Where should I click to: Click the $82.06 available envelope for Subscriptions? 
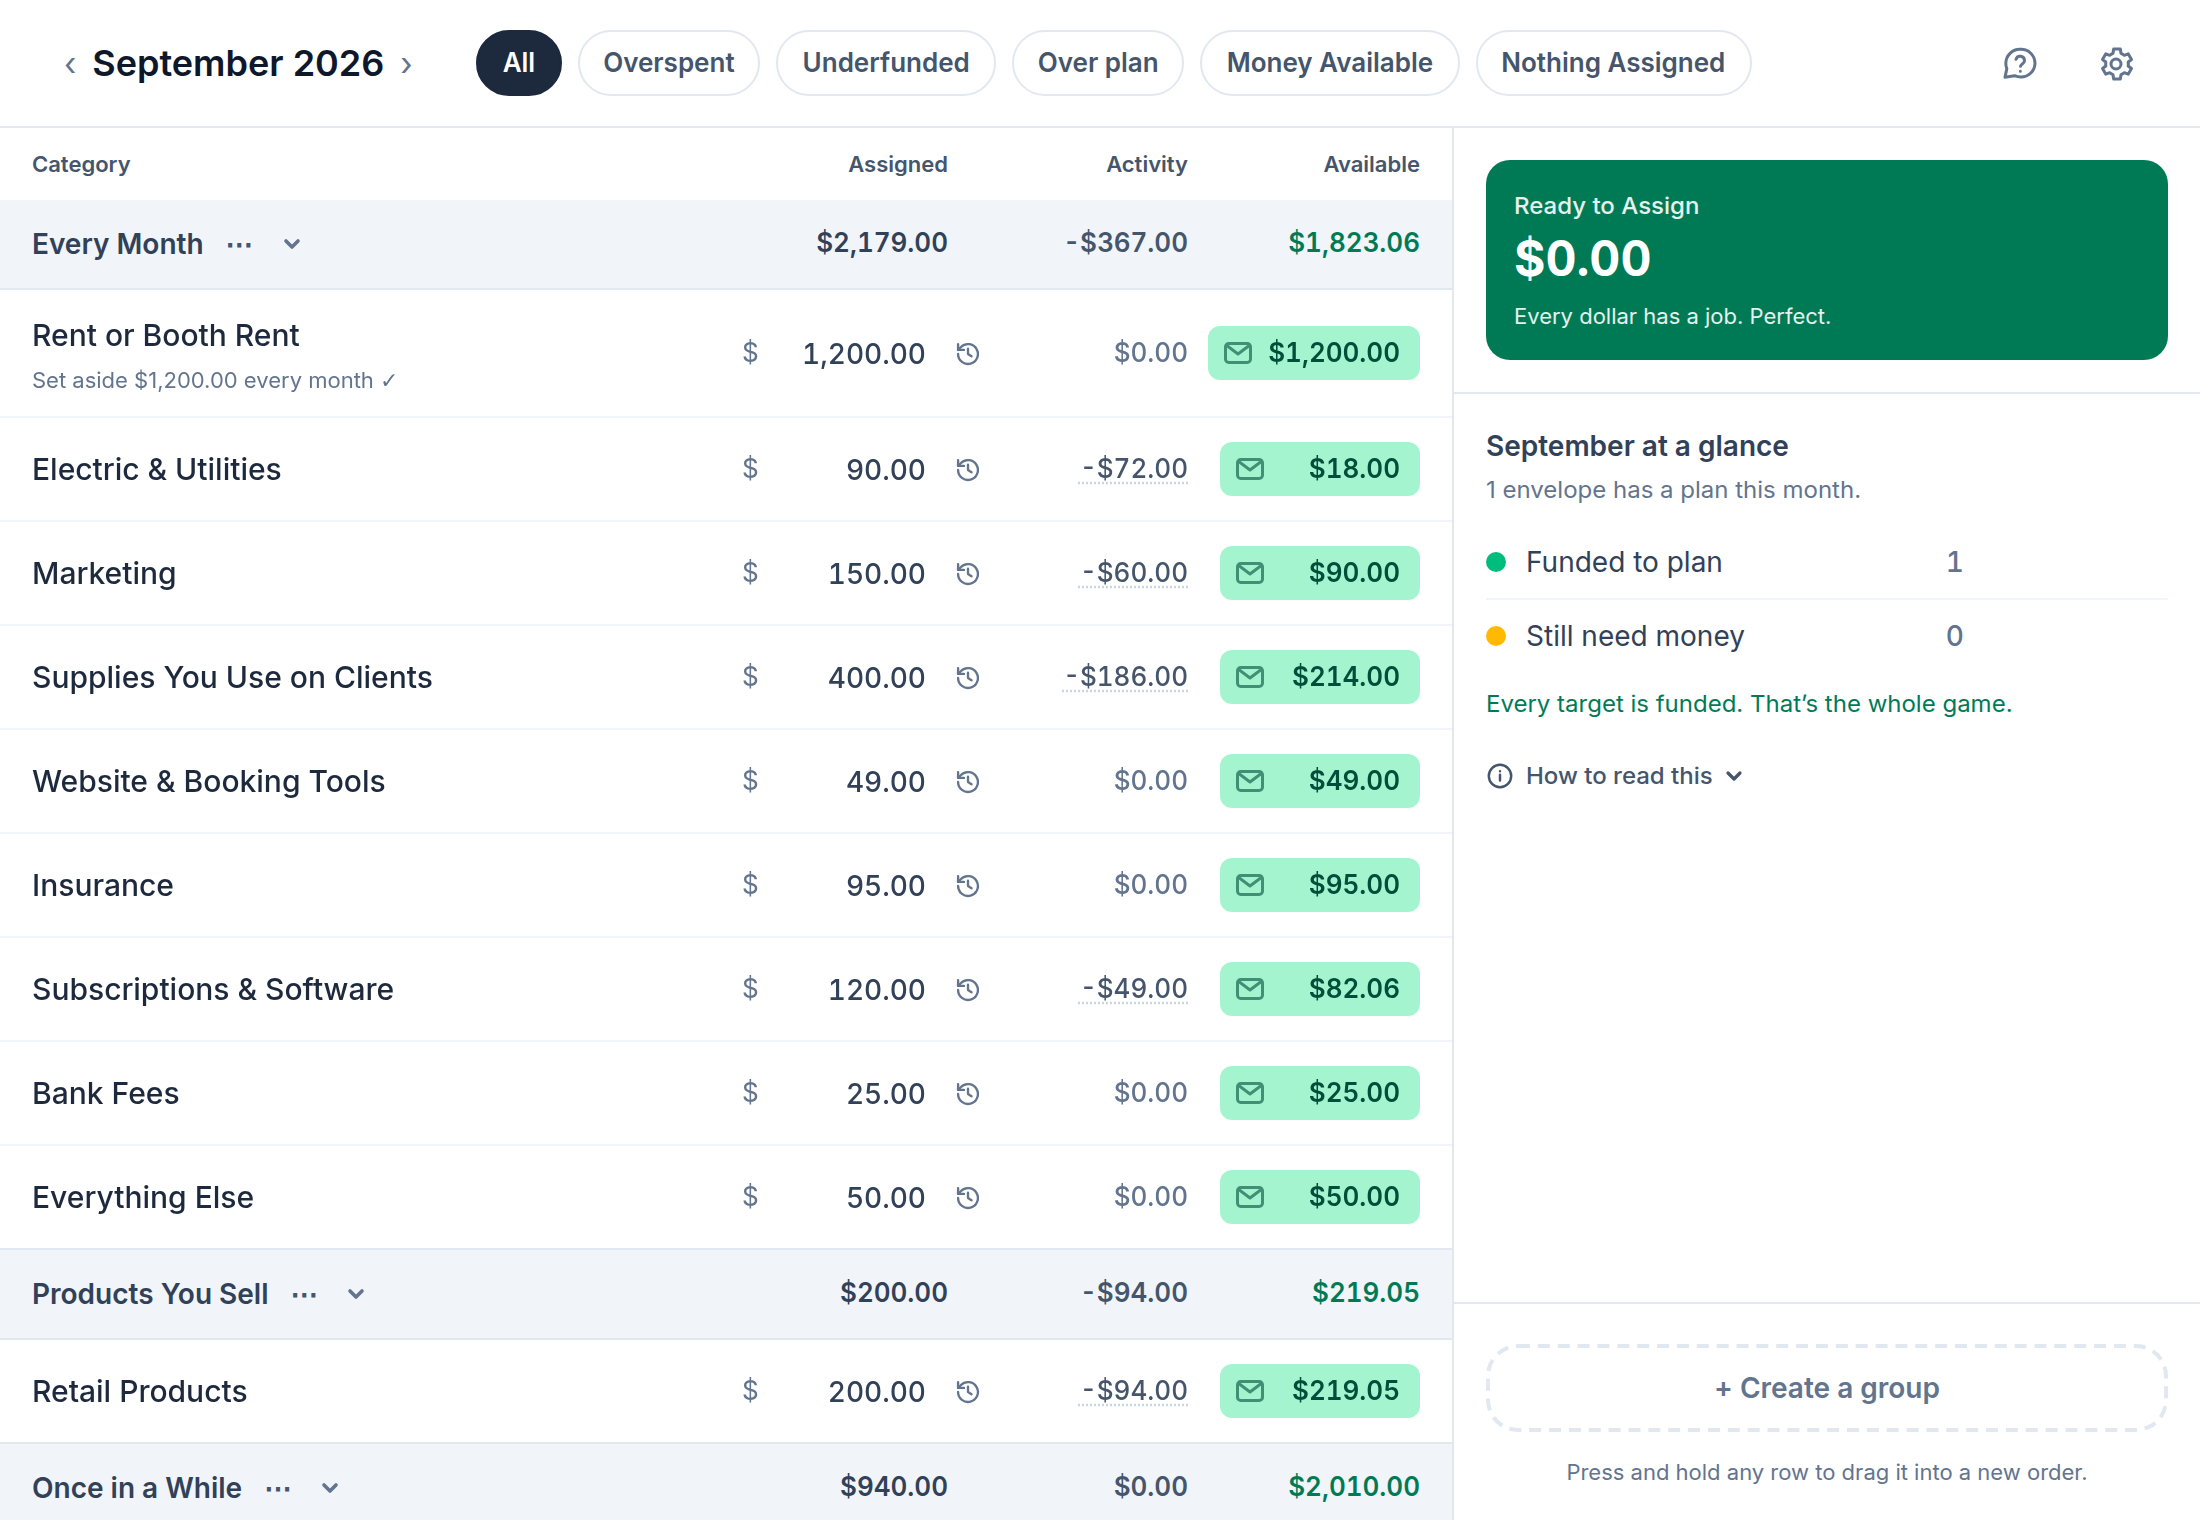point(1319,989)
